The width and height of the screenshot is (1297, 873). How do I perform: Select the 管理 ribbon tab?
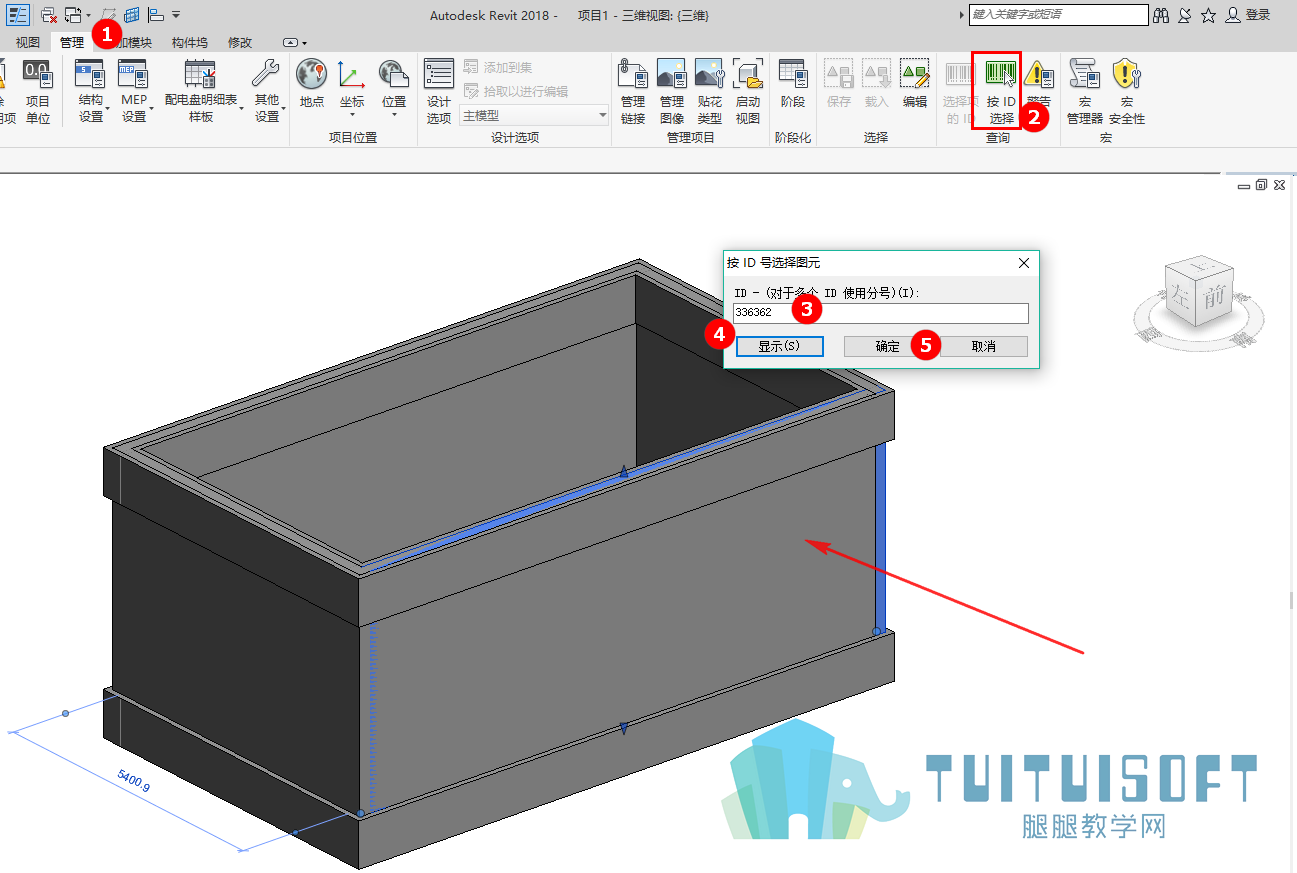click(72, 43)
